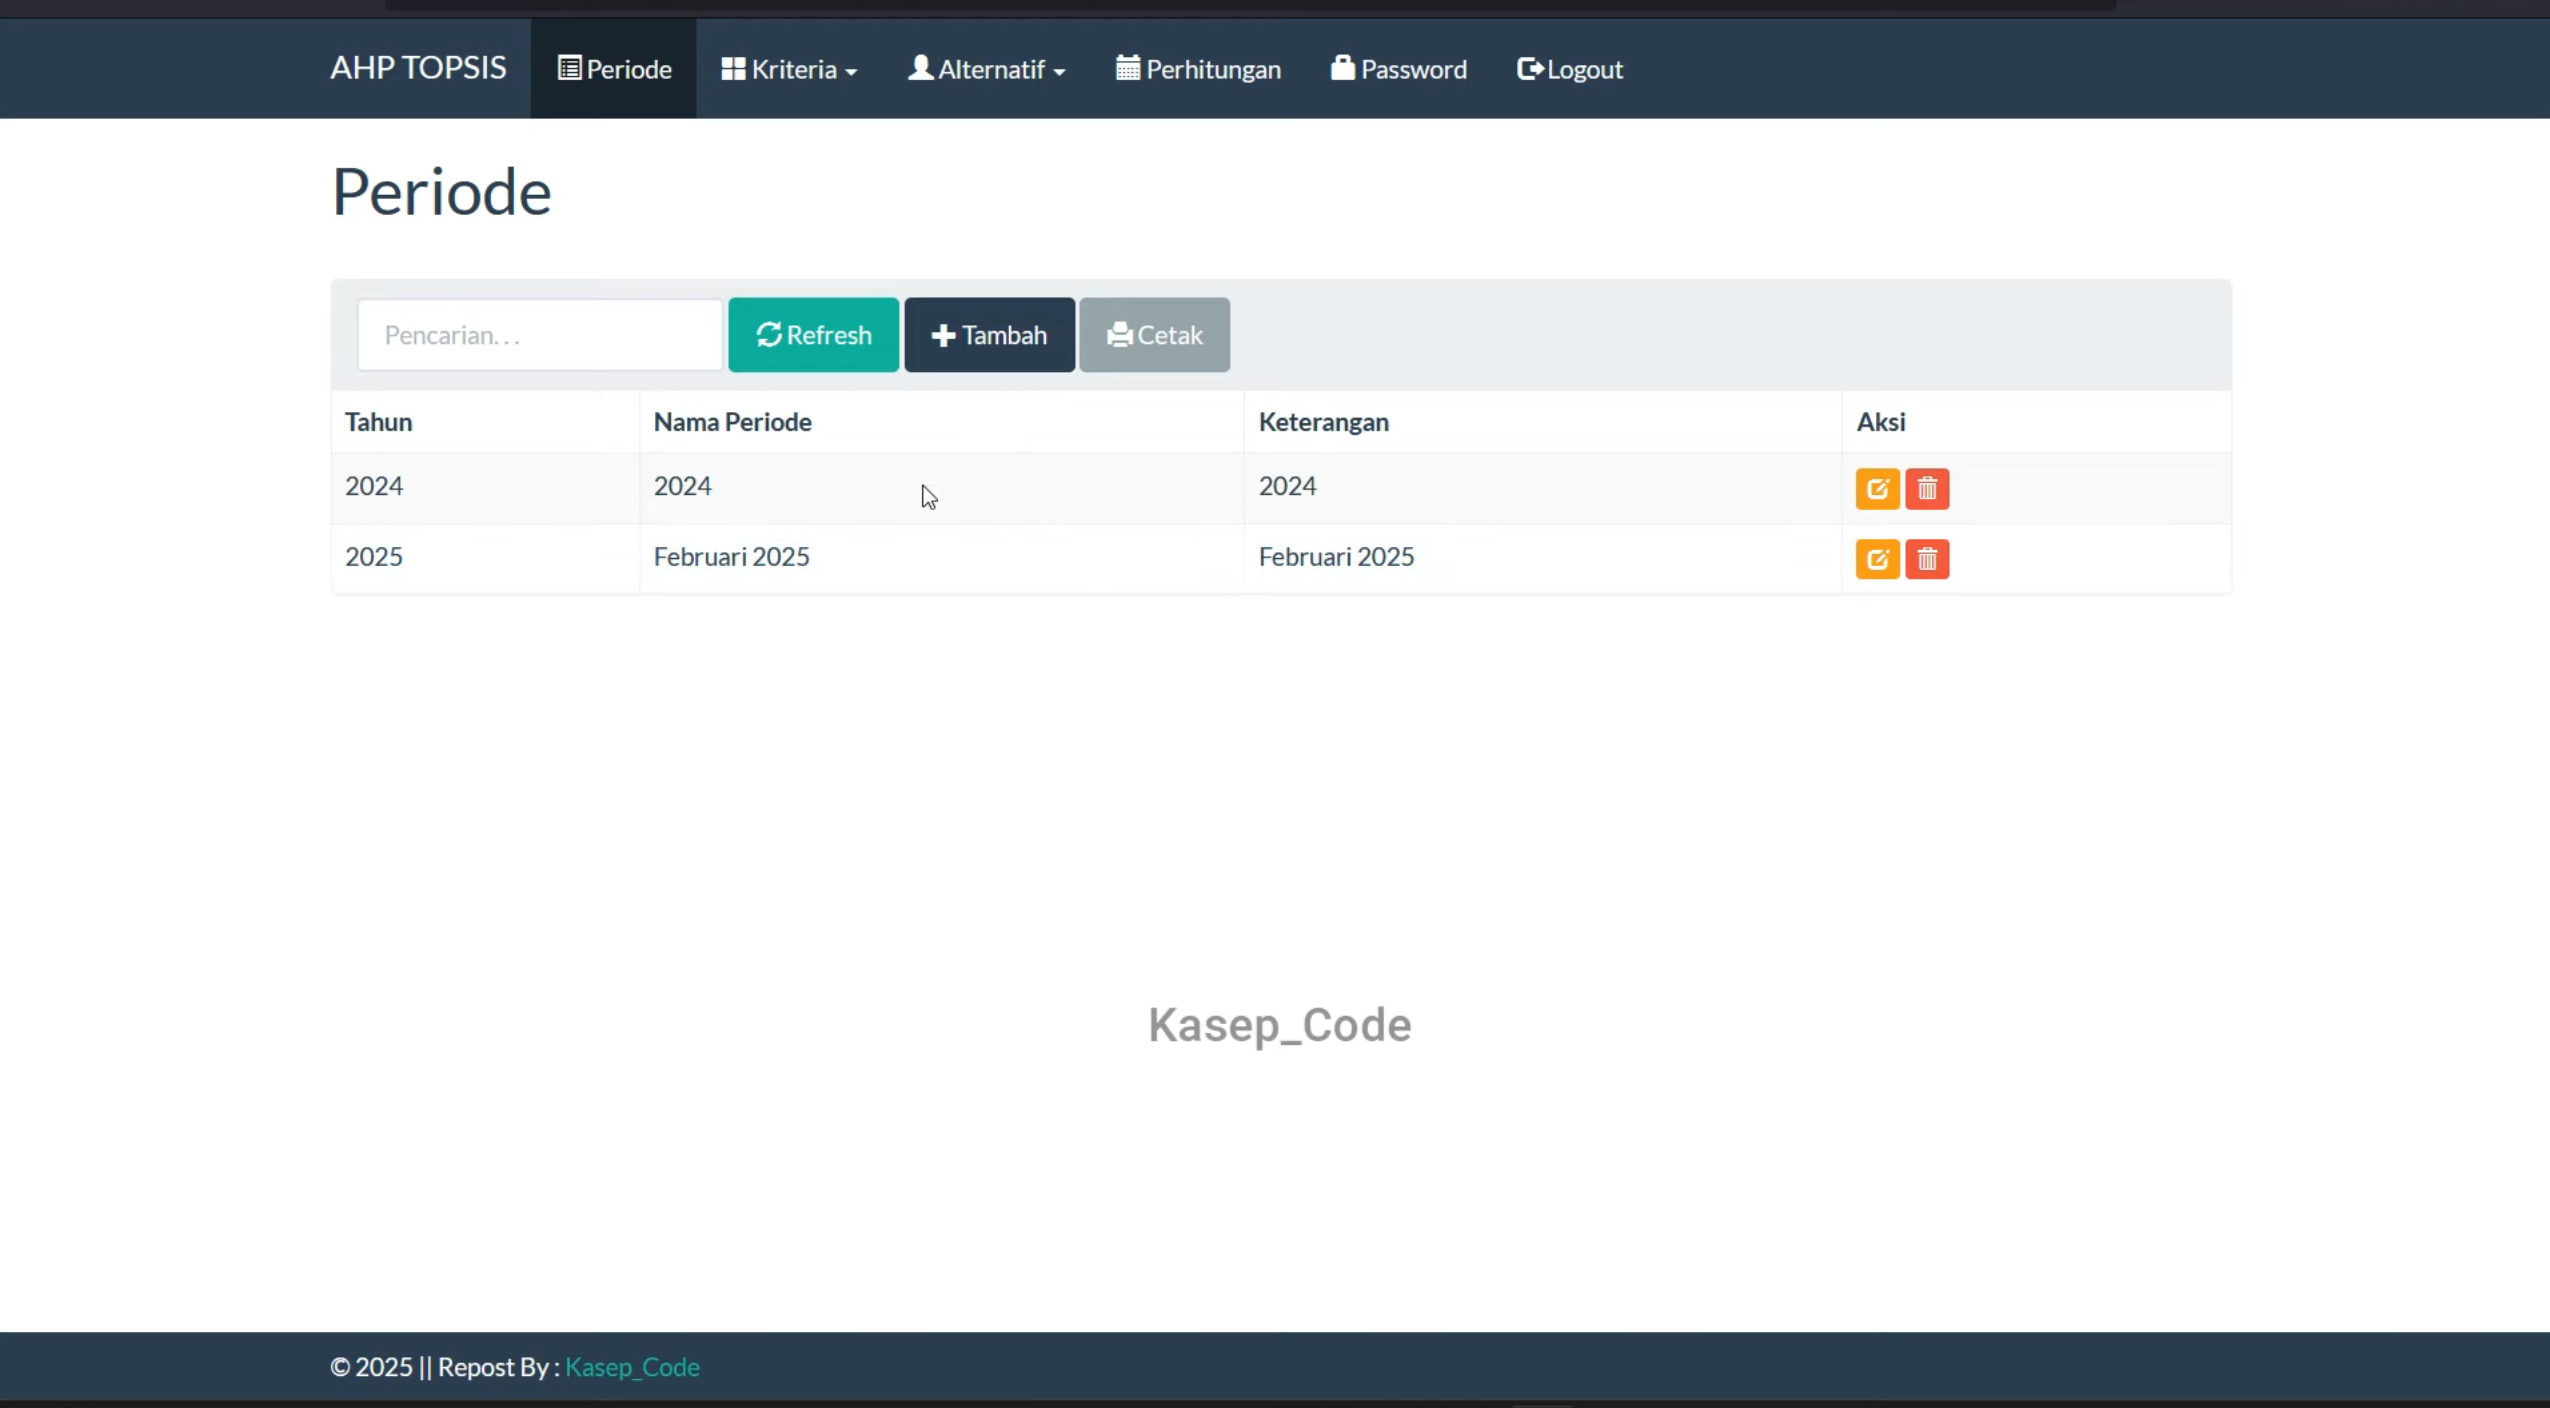Image resolution: width=2550 pixels, height=1408 pixels.
Task: Click the Cetak print button
Action: click(x=1154, y=335)
